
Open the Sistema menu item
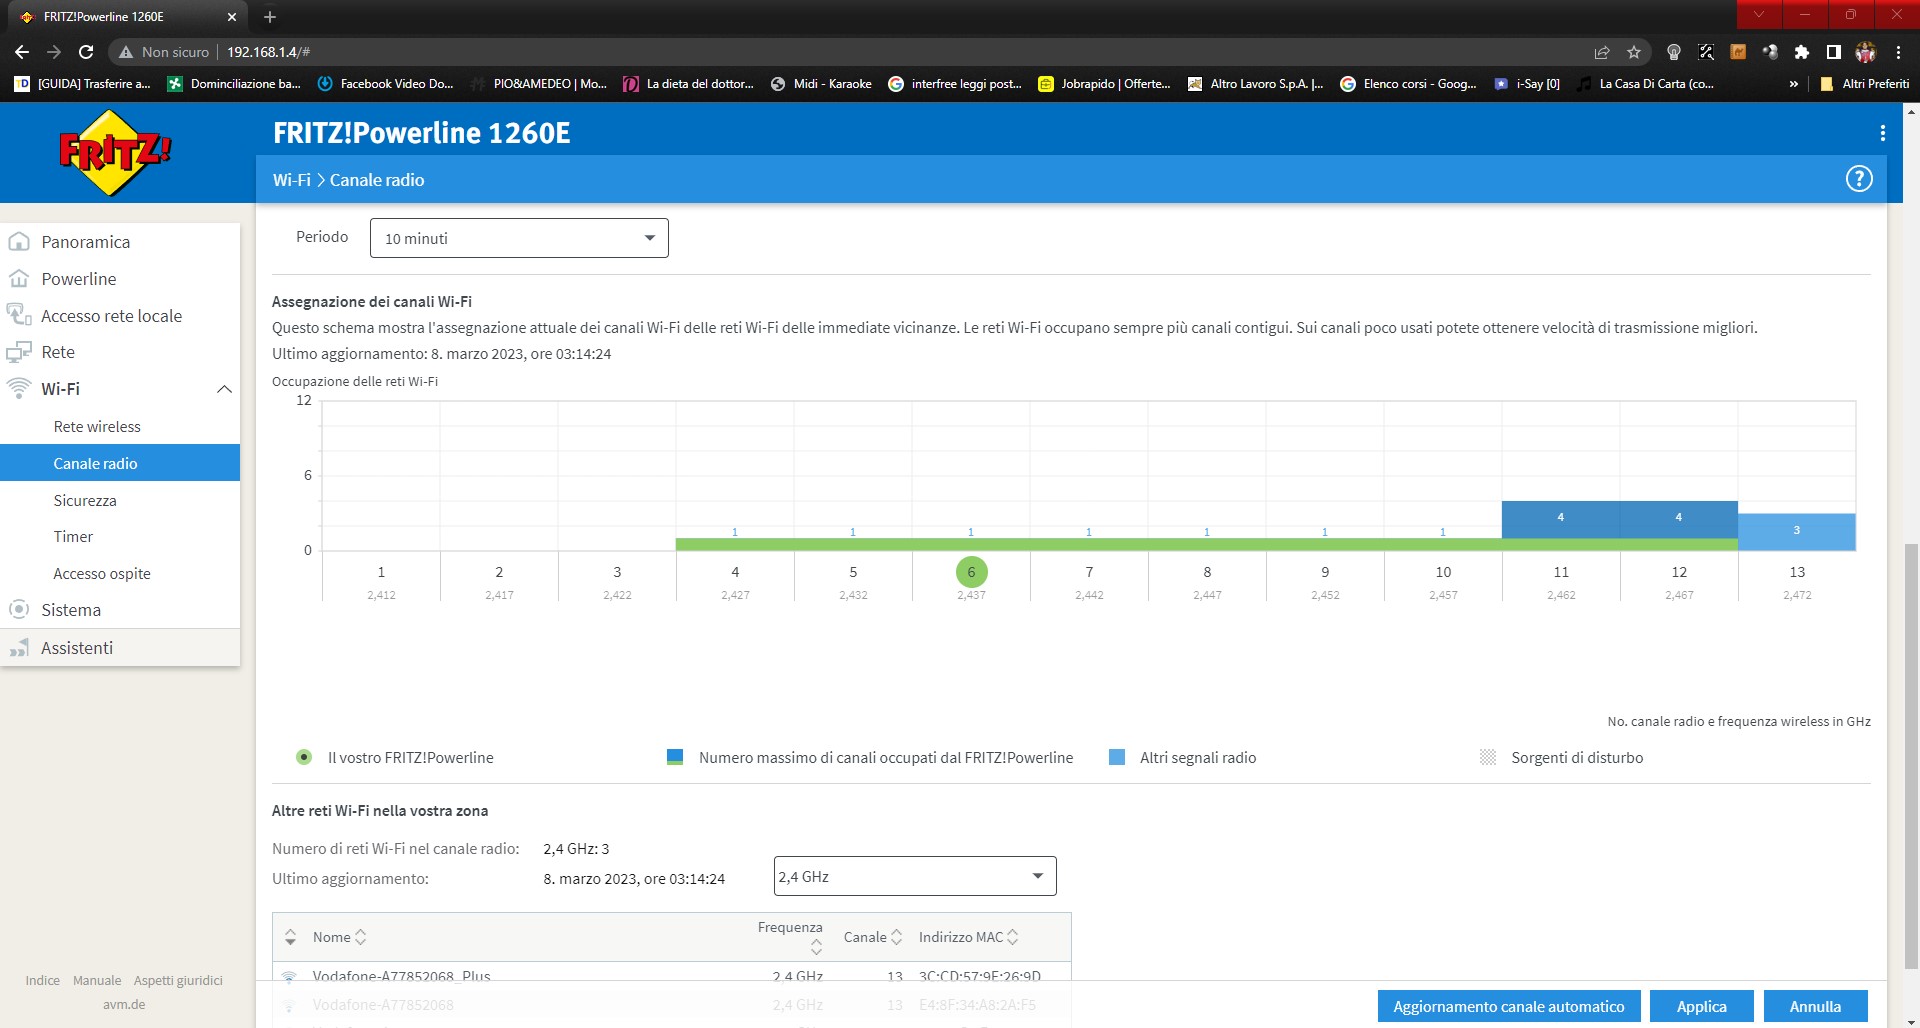click(x=120, y=610)
